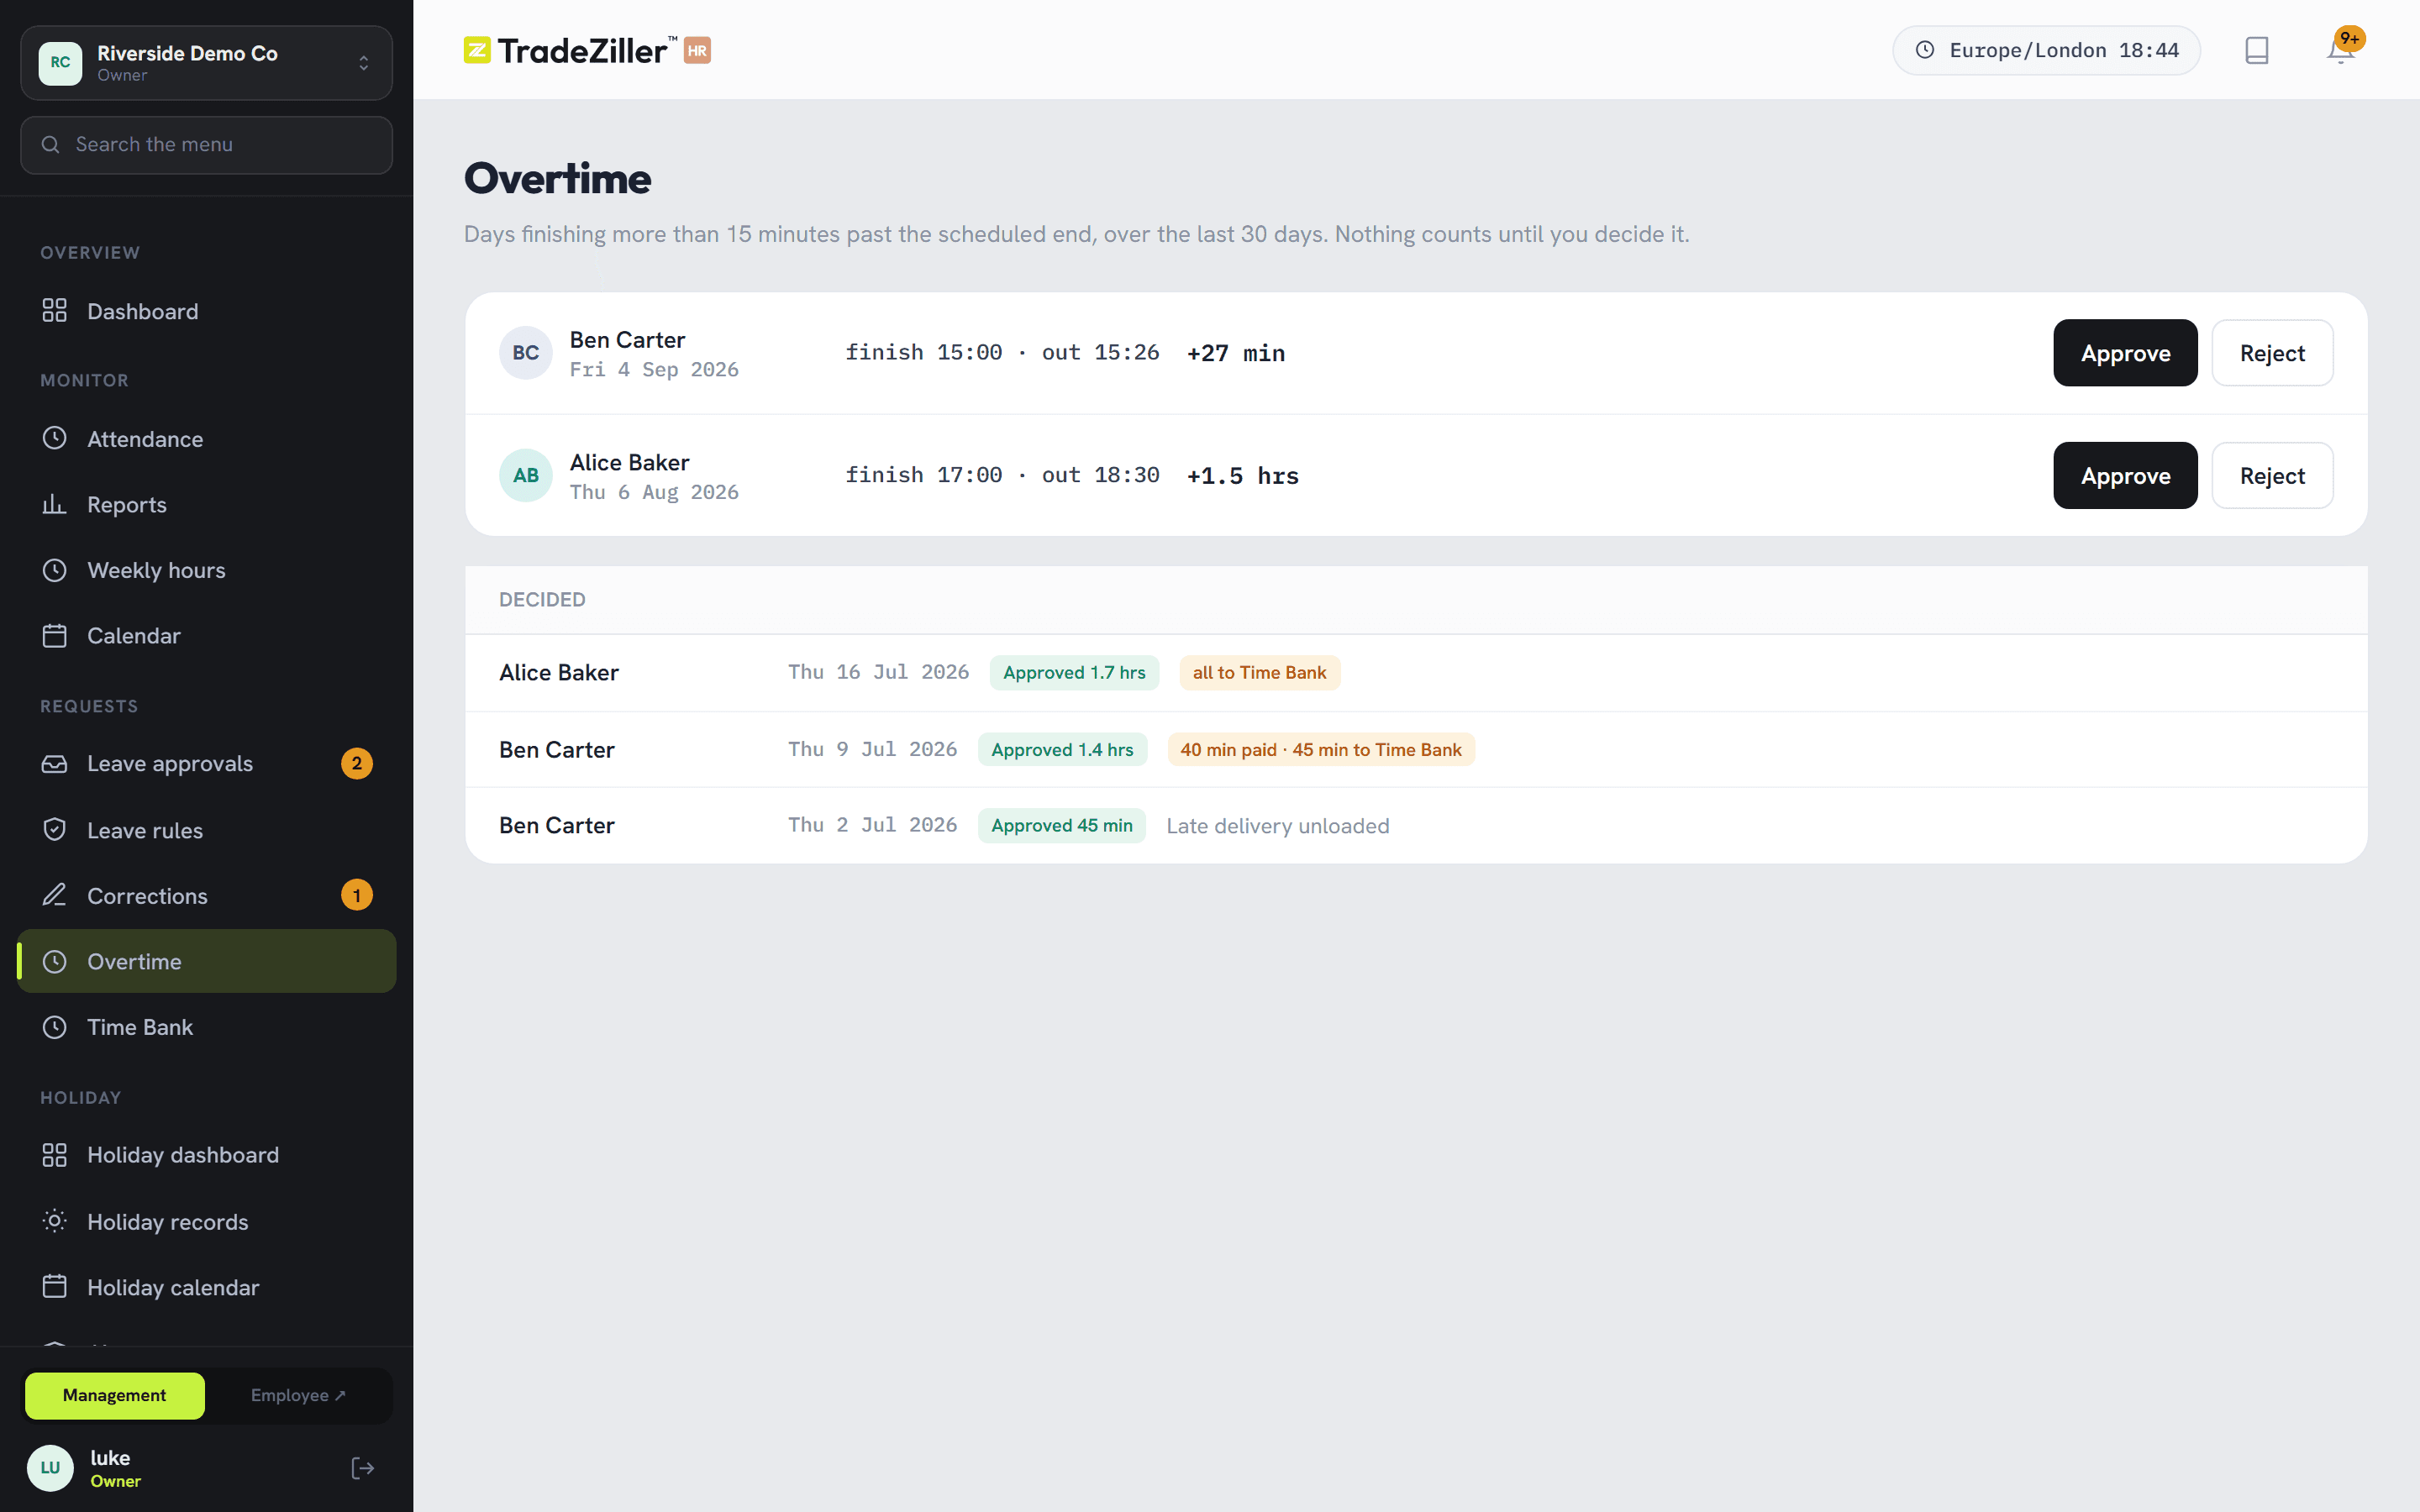Click the Corrections pencil icon

pyautogui.click(x=54, y=895)
